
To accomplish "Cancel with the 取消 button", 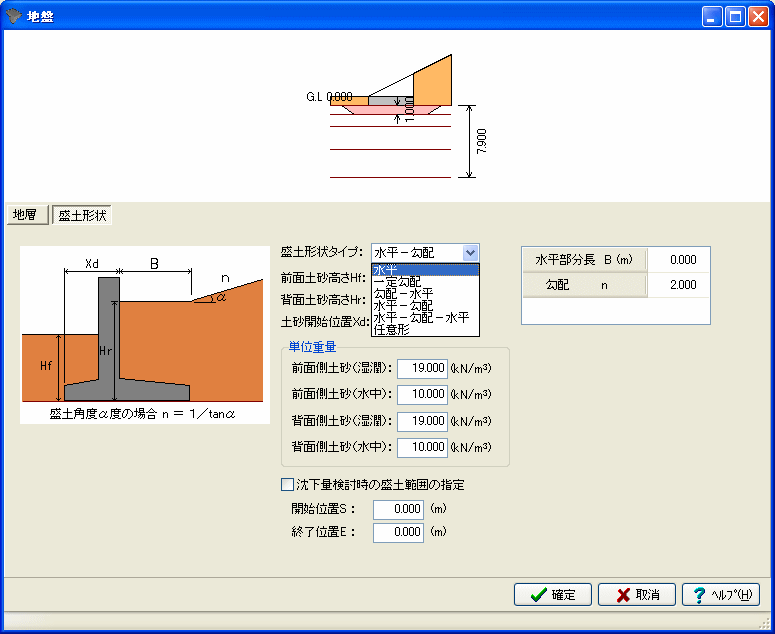I will point(637,594).
